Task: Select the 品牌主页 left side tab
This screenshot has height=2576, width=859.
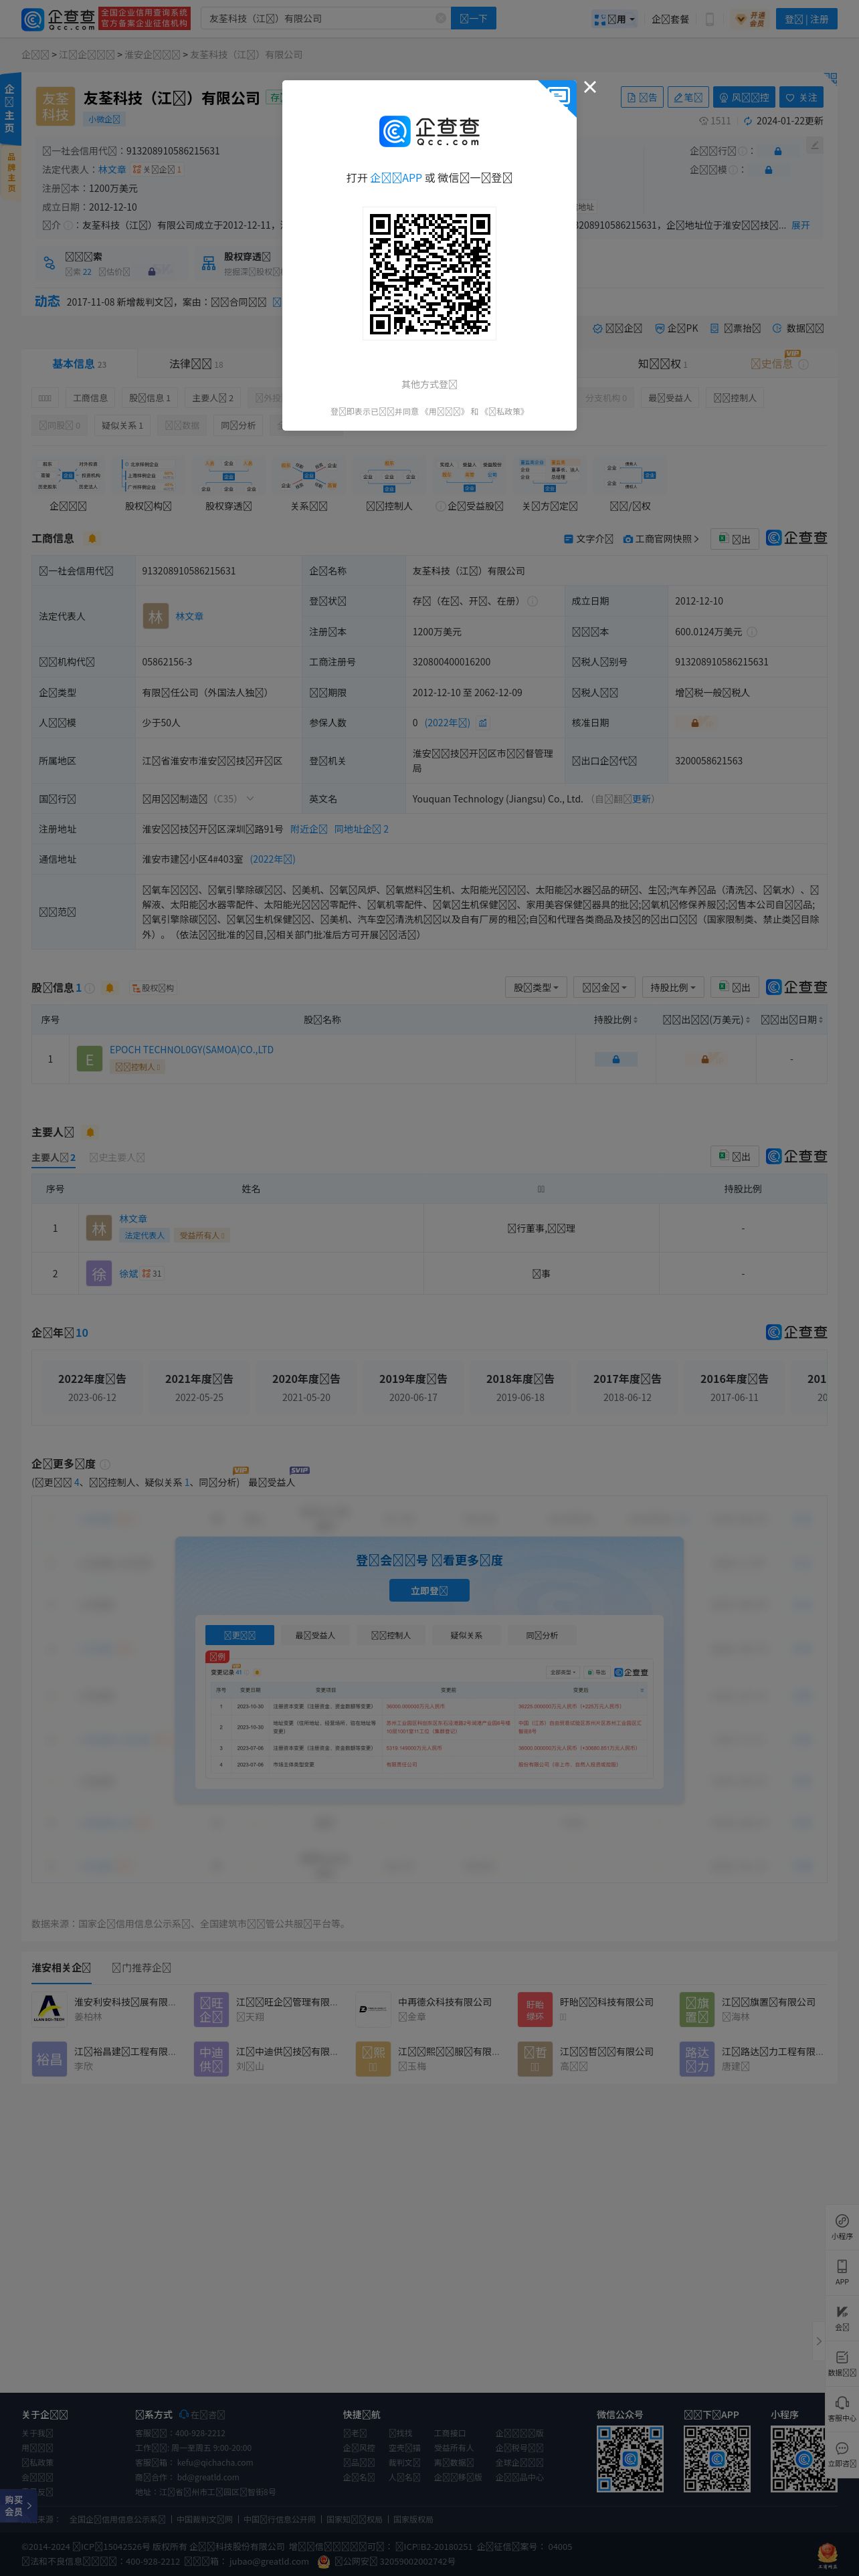Action: click(x=11, y=172)
